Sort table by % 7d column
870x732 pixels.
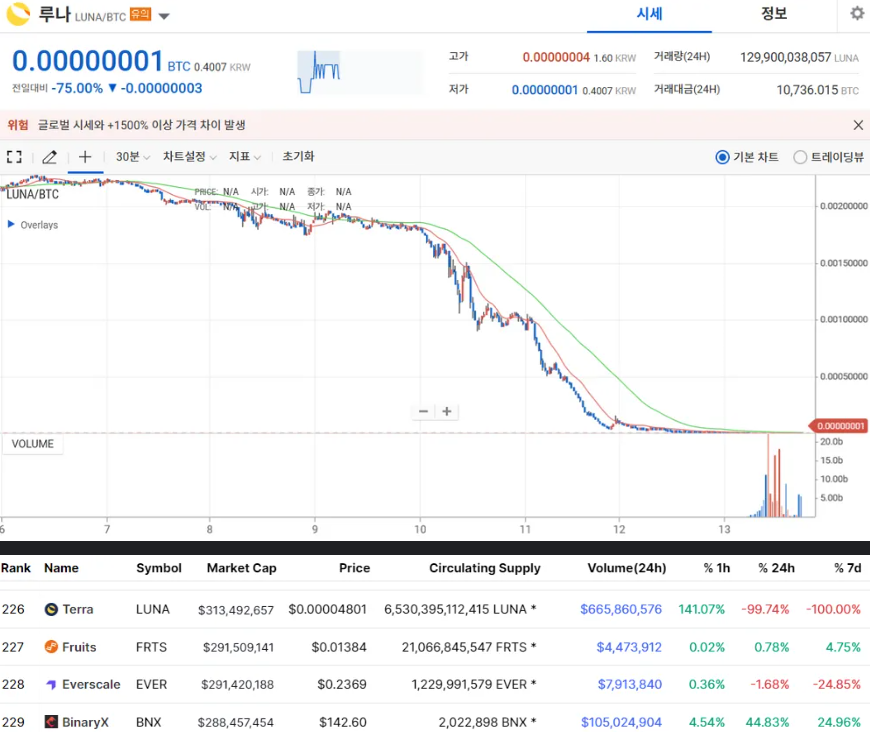847,568
